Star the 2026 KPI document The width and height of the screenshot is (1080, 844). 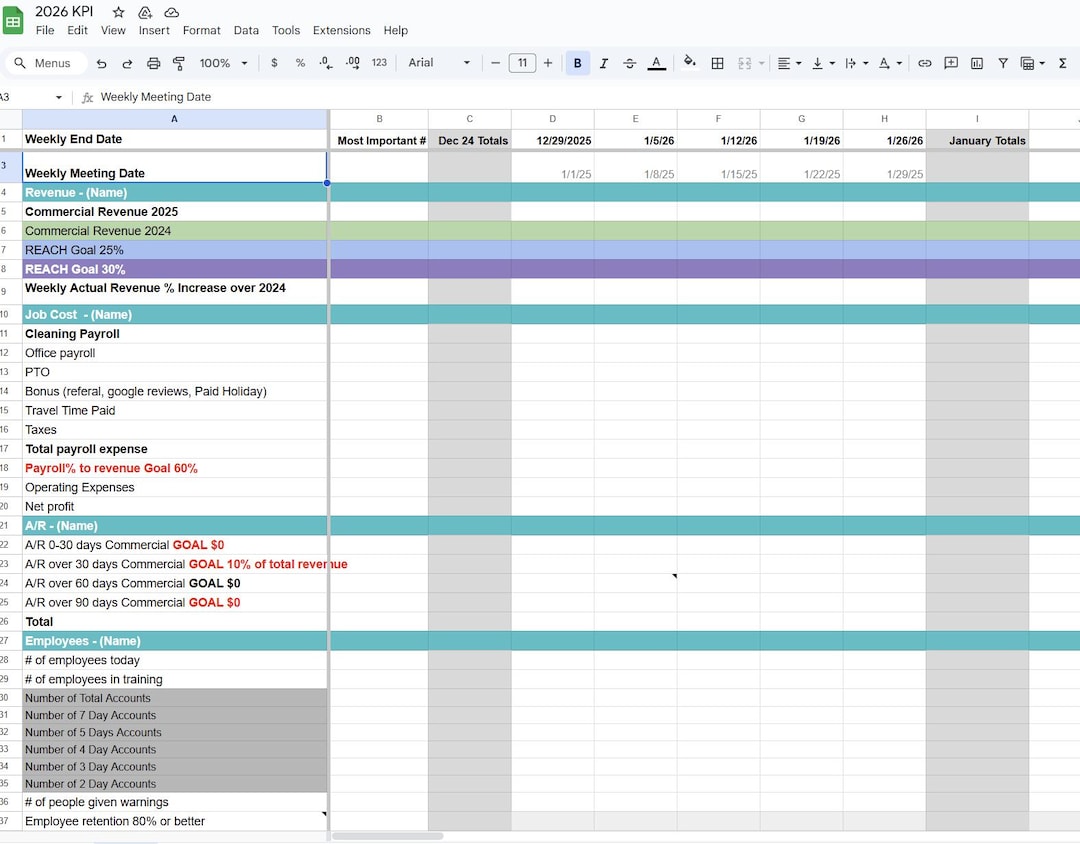click(x=118, y=12)
